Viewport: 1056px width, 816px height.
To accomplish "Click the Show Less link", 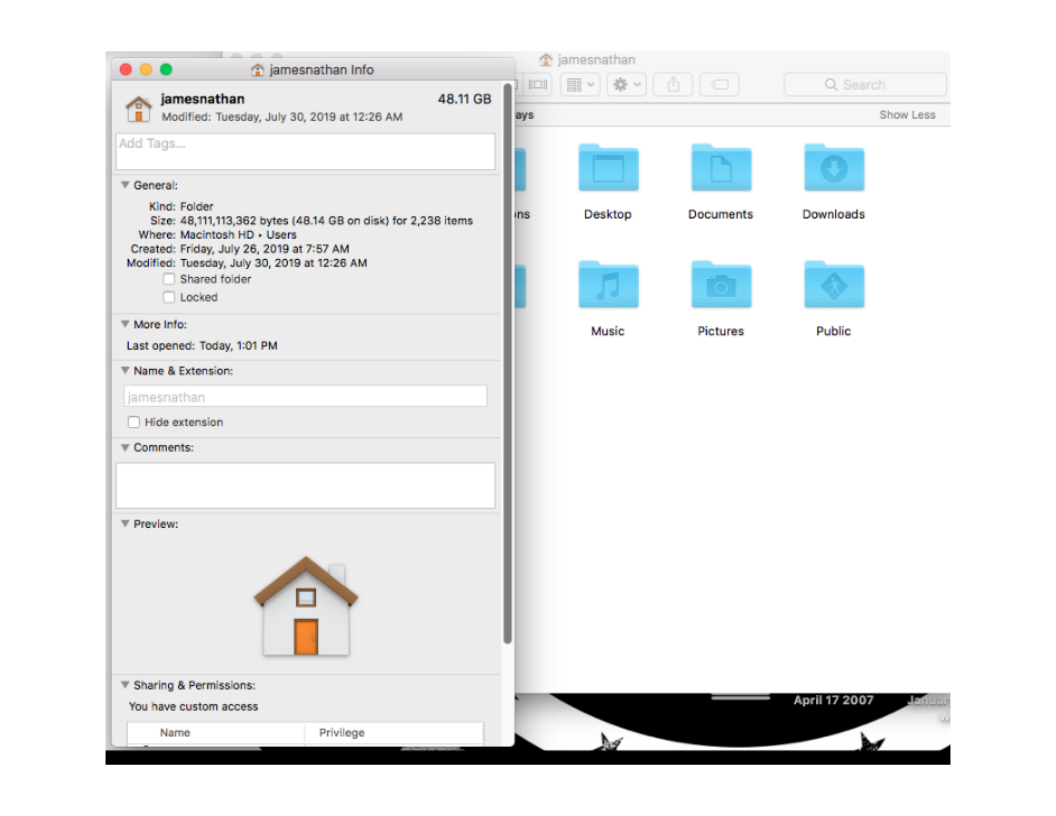I will click(x=907, y=115).
